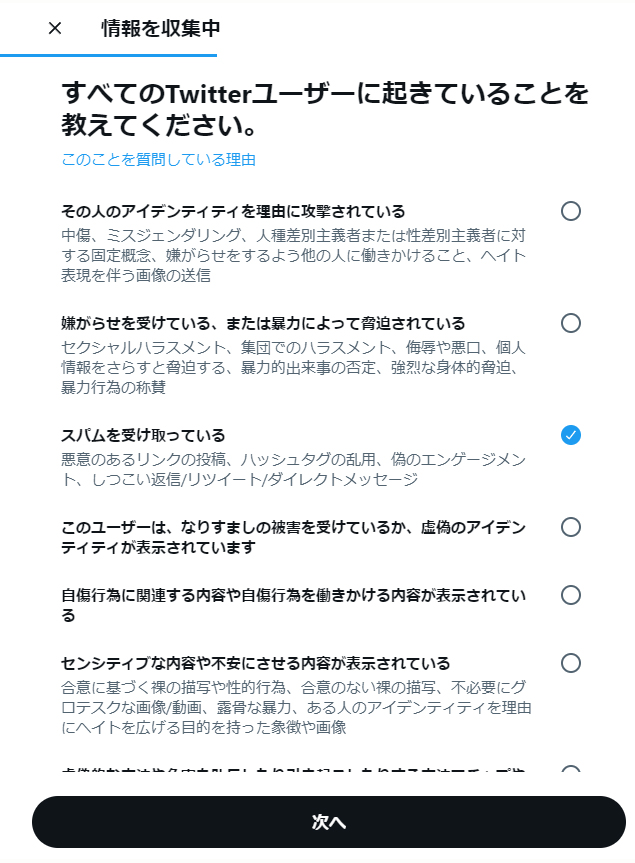Click the label 嫌がらせを受けている、または暴力によって脅迫されている
635x863 pixels.
click(x=263, y=323)
